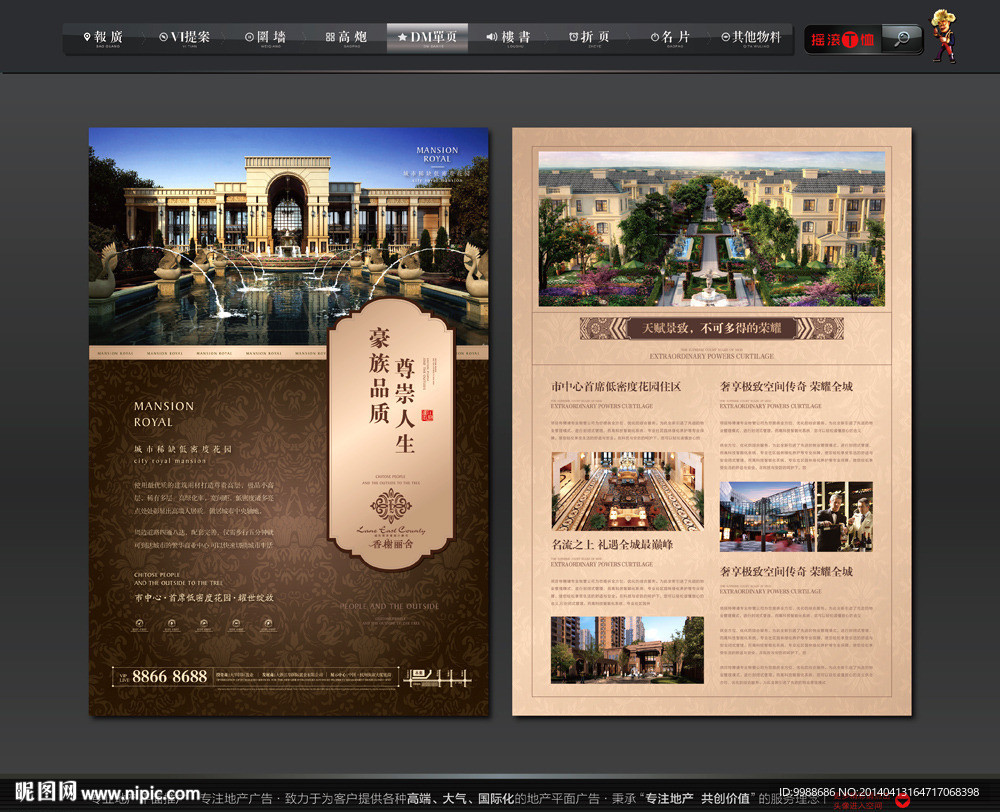Image resolution: width=1000 pixels, height=812 pixels.
Task: Click the 天赋景致，不可多得的荣耀 banner
Action: (712, 328)
